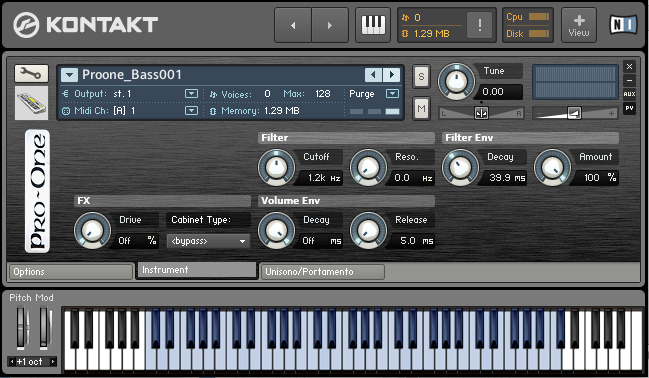
Task: Expand the Output st. 1 dropdown
Action: (x=191, y=94)
